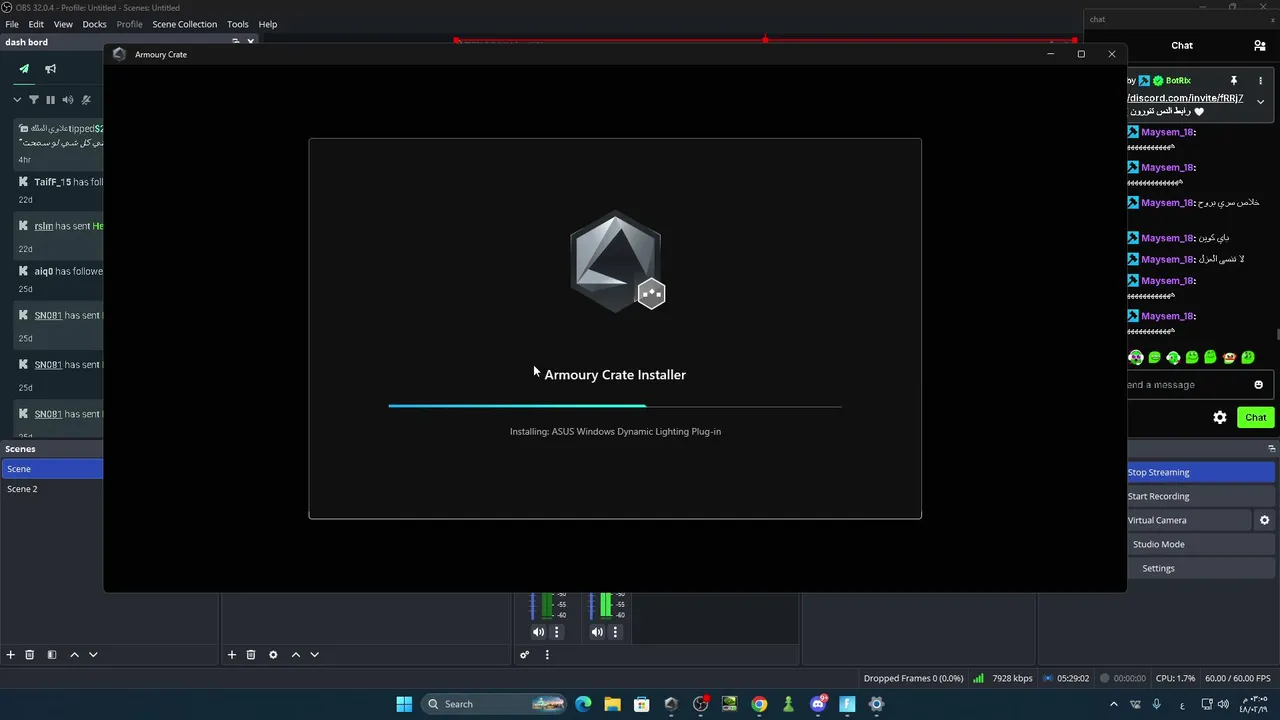Add a new source with the plus icon
Viewport: 1280px width, 720px height.
pos(232,655)
